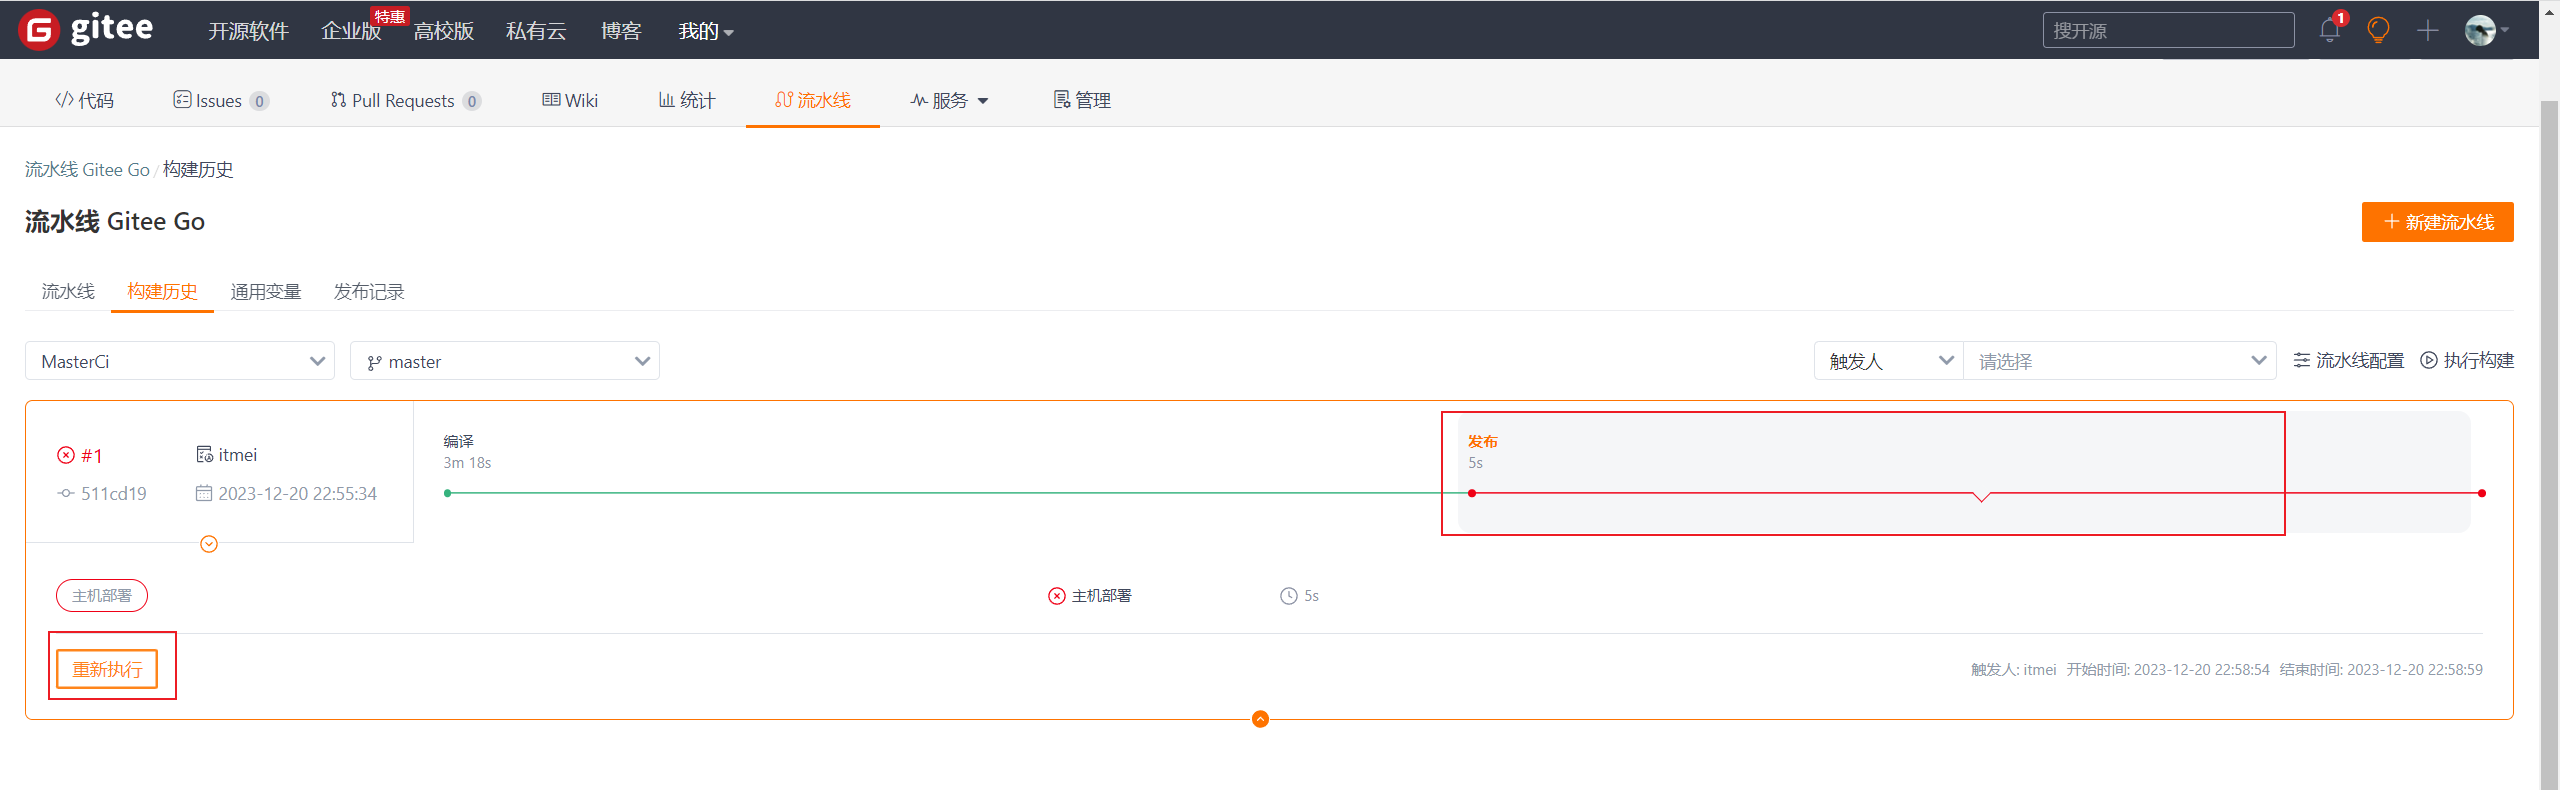Click the calendar icon beside build date

204,493
